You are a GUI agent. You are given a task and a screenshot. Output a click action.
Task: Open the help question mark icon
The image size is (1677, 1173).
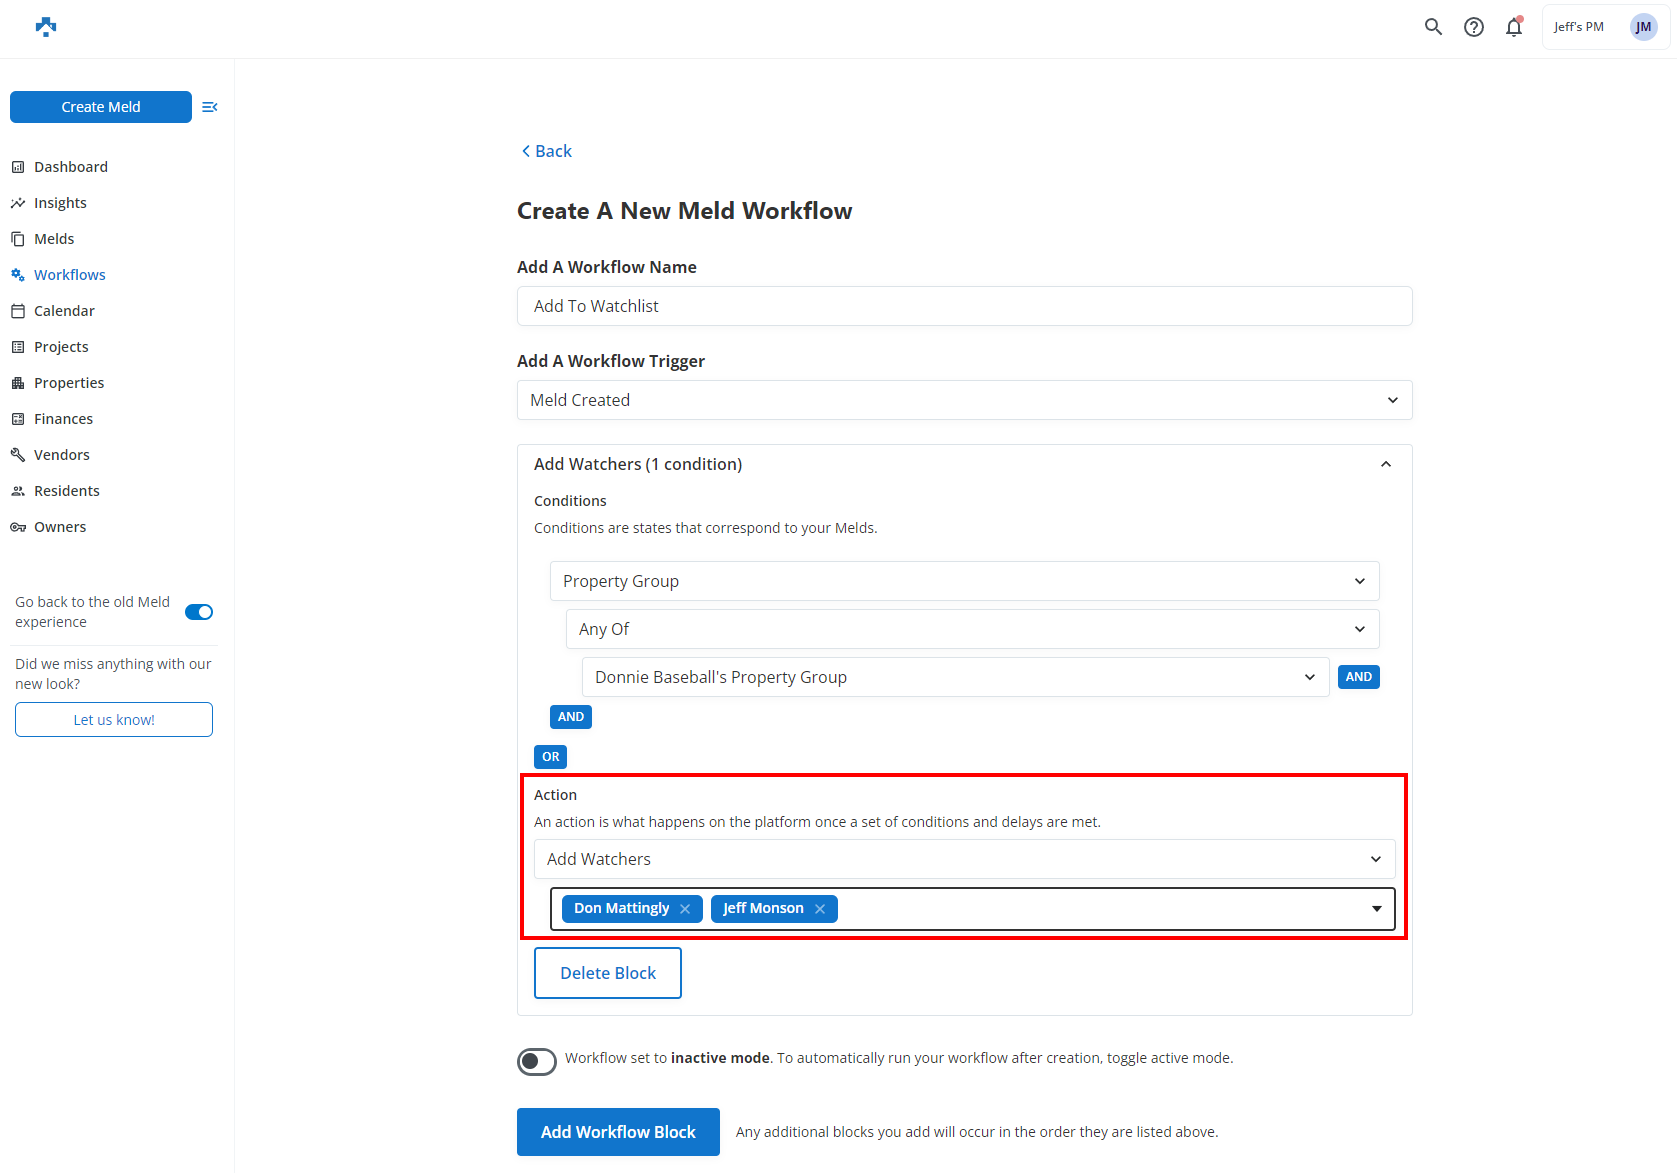click(1473, 27)
